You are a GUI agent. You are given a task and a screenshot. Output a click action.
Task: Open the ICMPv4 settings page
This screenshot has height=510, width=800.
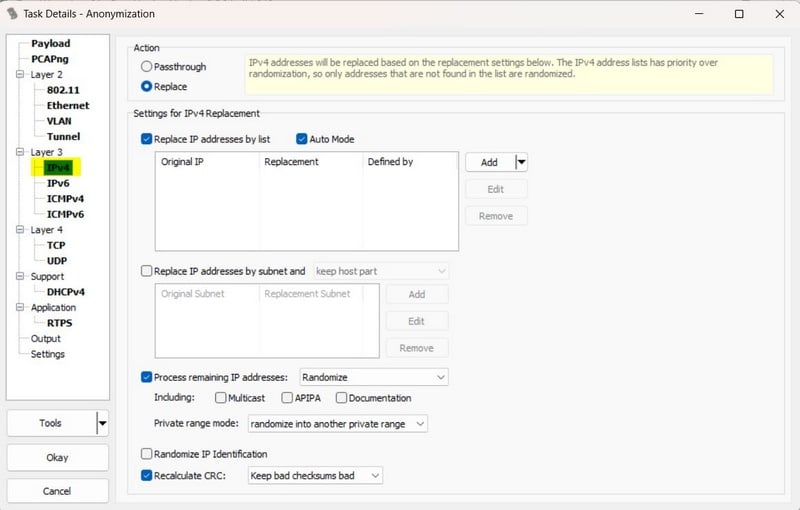click(x=65, y=199)
